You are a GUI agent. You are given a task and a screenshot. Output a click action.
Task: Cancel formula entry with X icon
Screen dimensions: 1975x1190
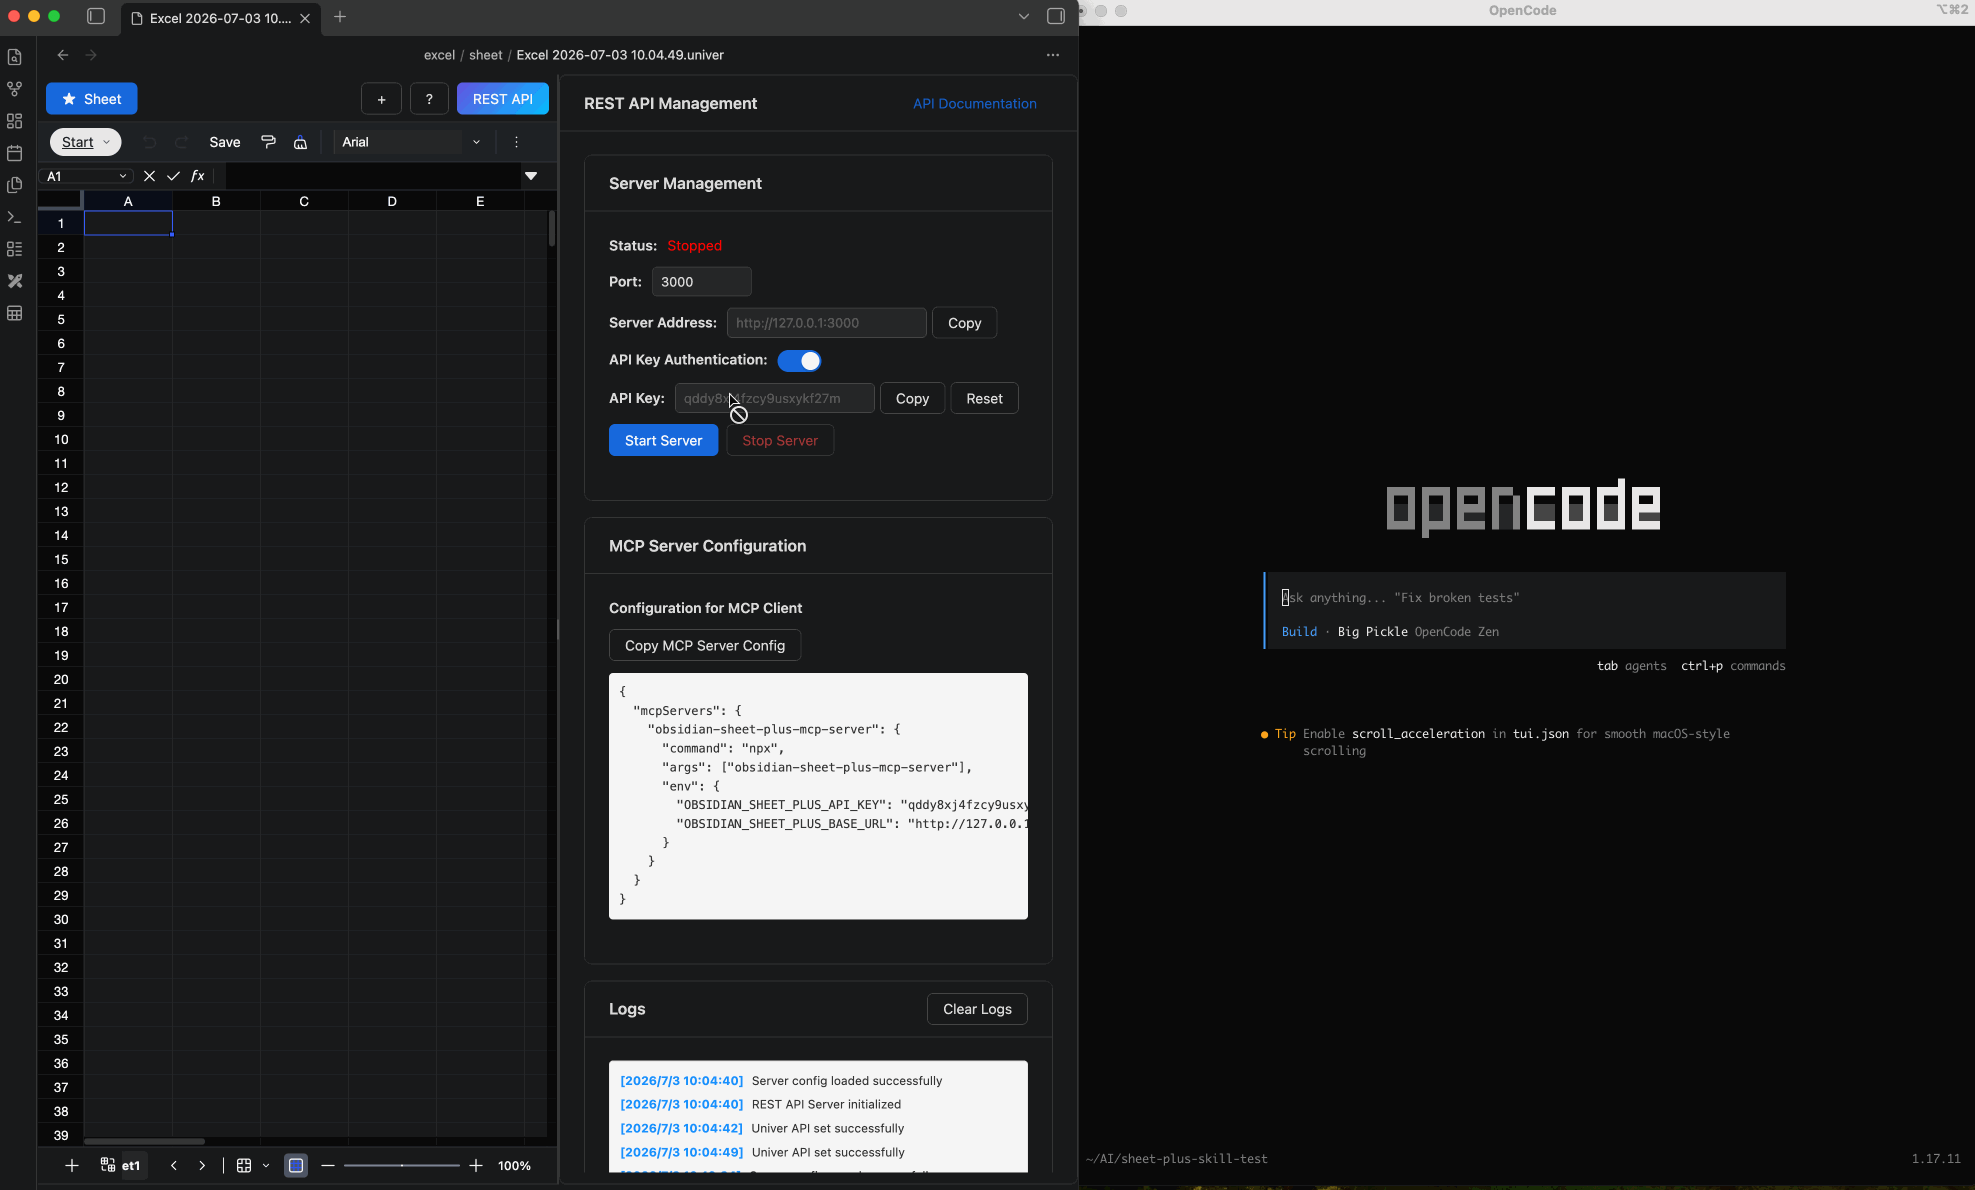[149, 176]
